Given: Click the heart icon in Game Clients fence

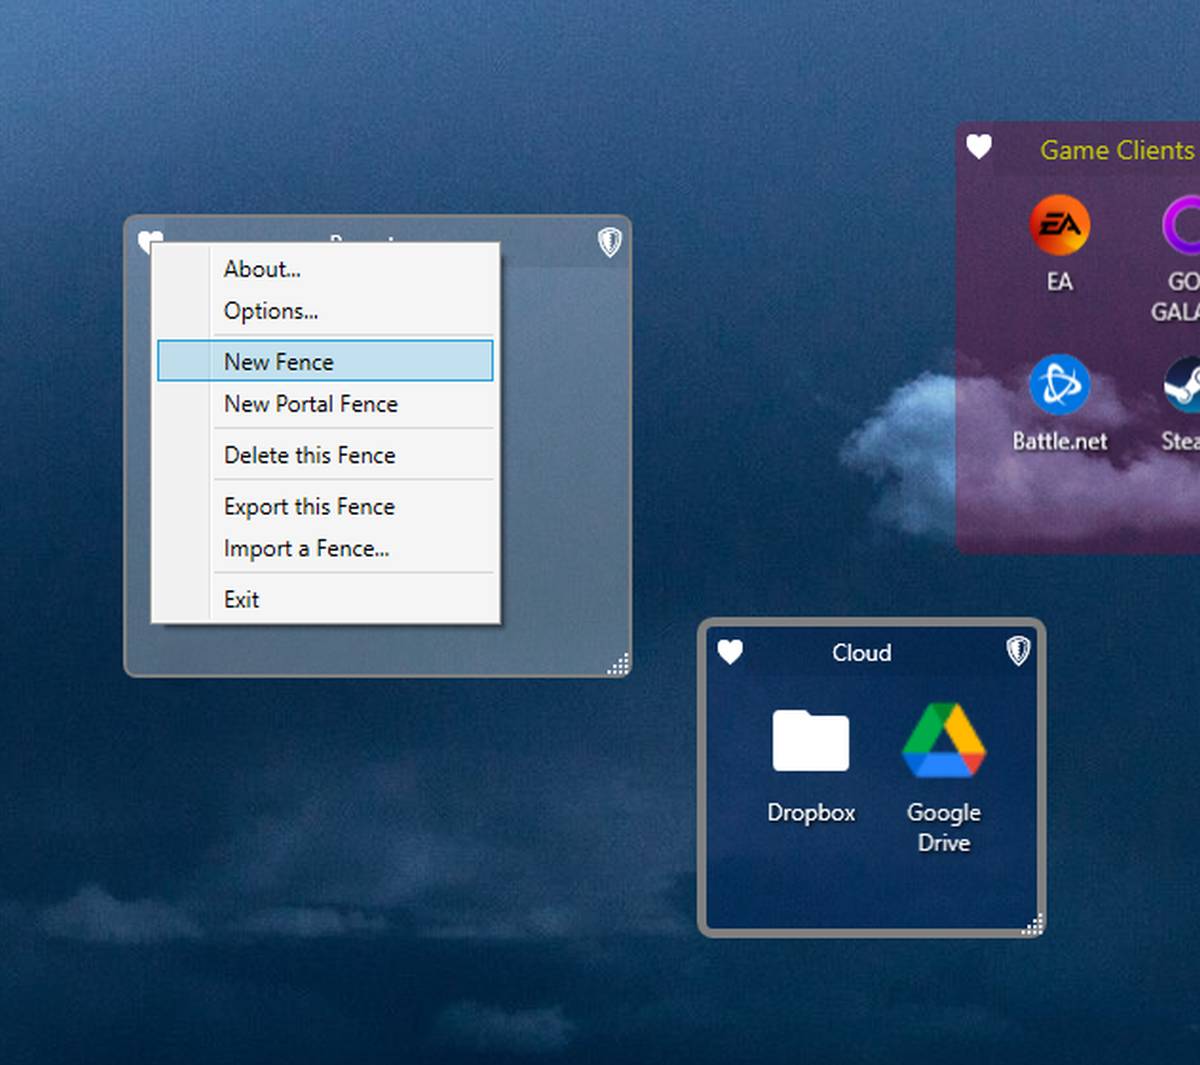Looking at the screenshot, I should (978, 147).
